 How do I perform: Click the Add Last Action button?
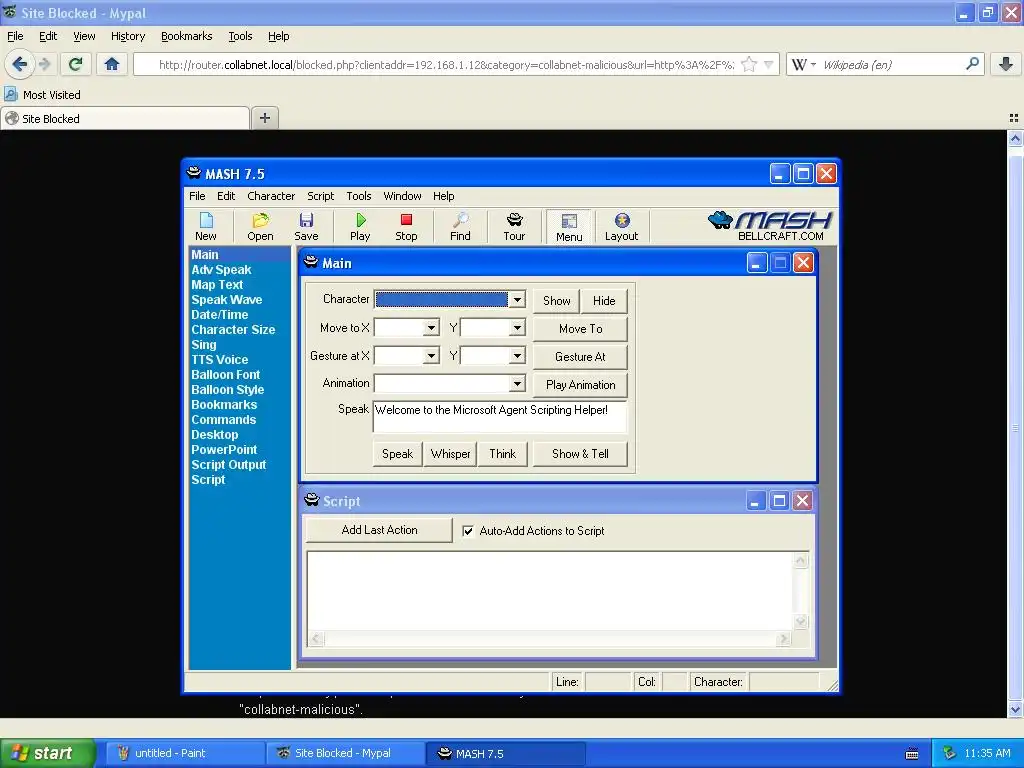pos(379,530)
